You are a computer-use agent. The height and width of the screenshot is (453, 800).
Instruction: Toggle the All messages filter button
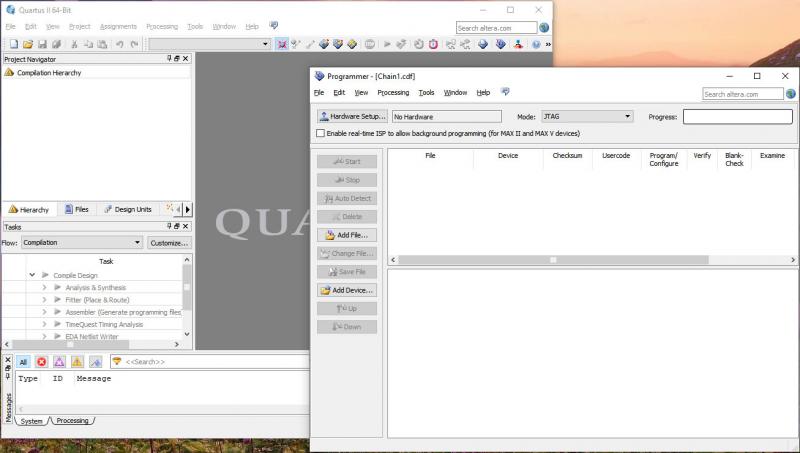click(23, 361)
